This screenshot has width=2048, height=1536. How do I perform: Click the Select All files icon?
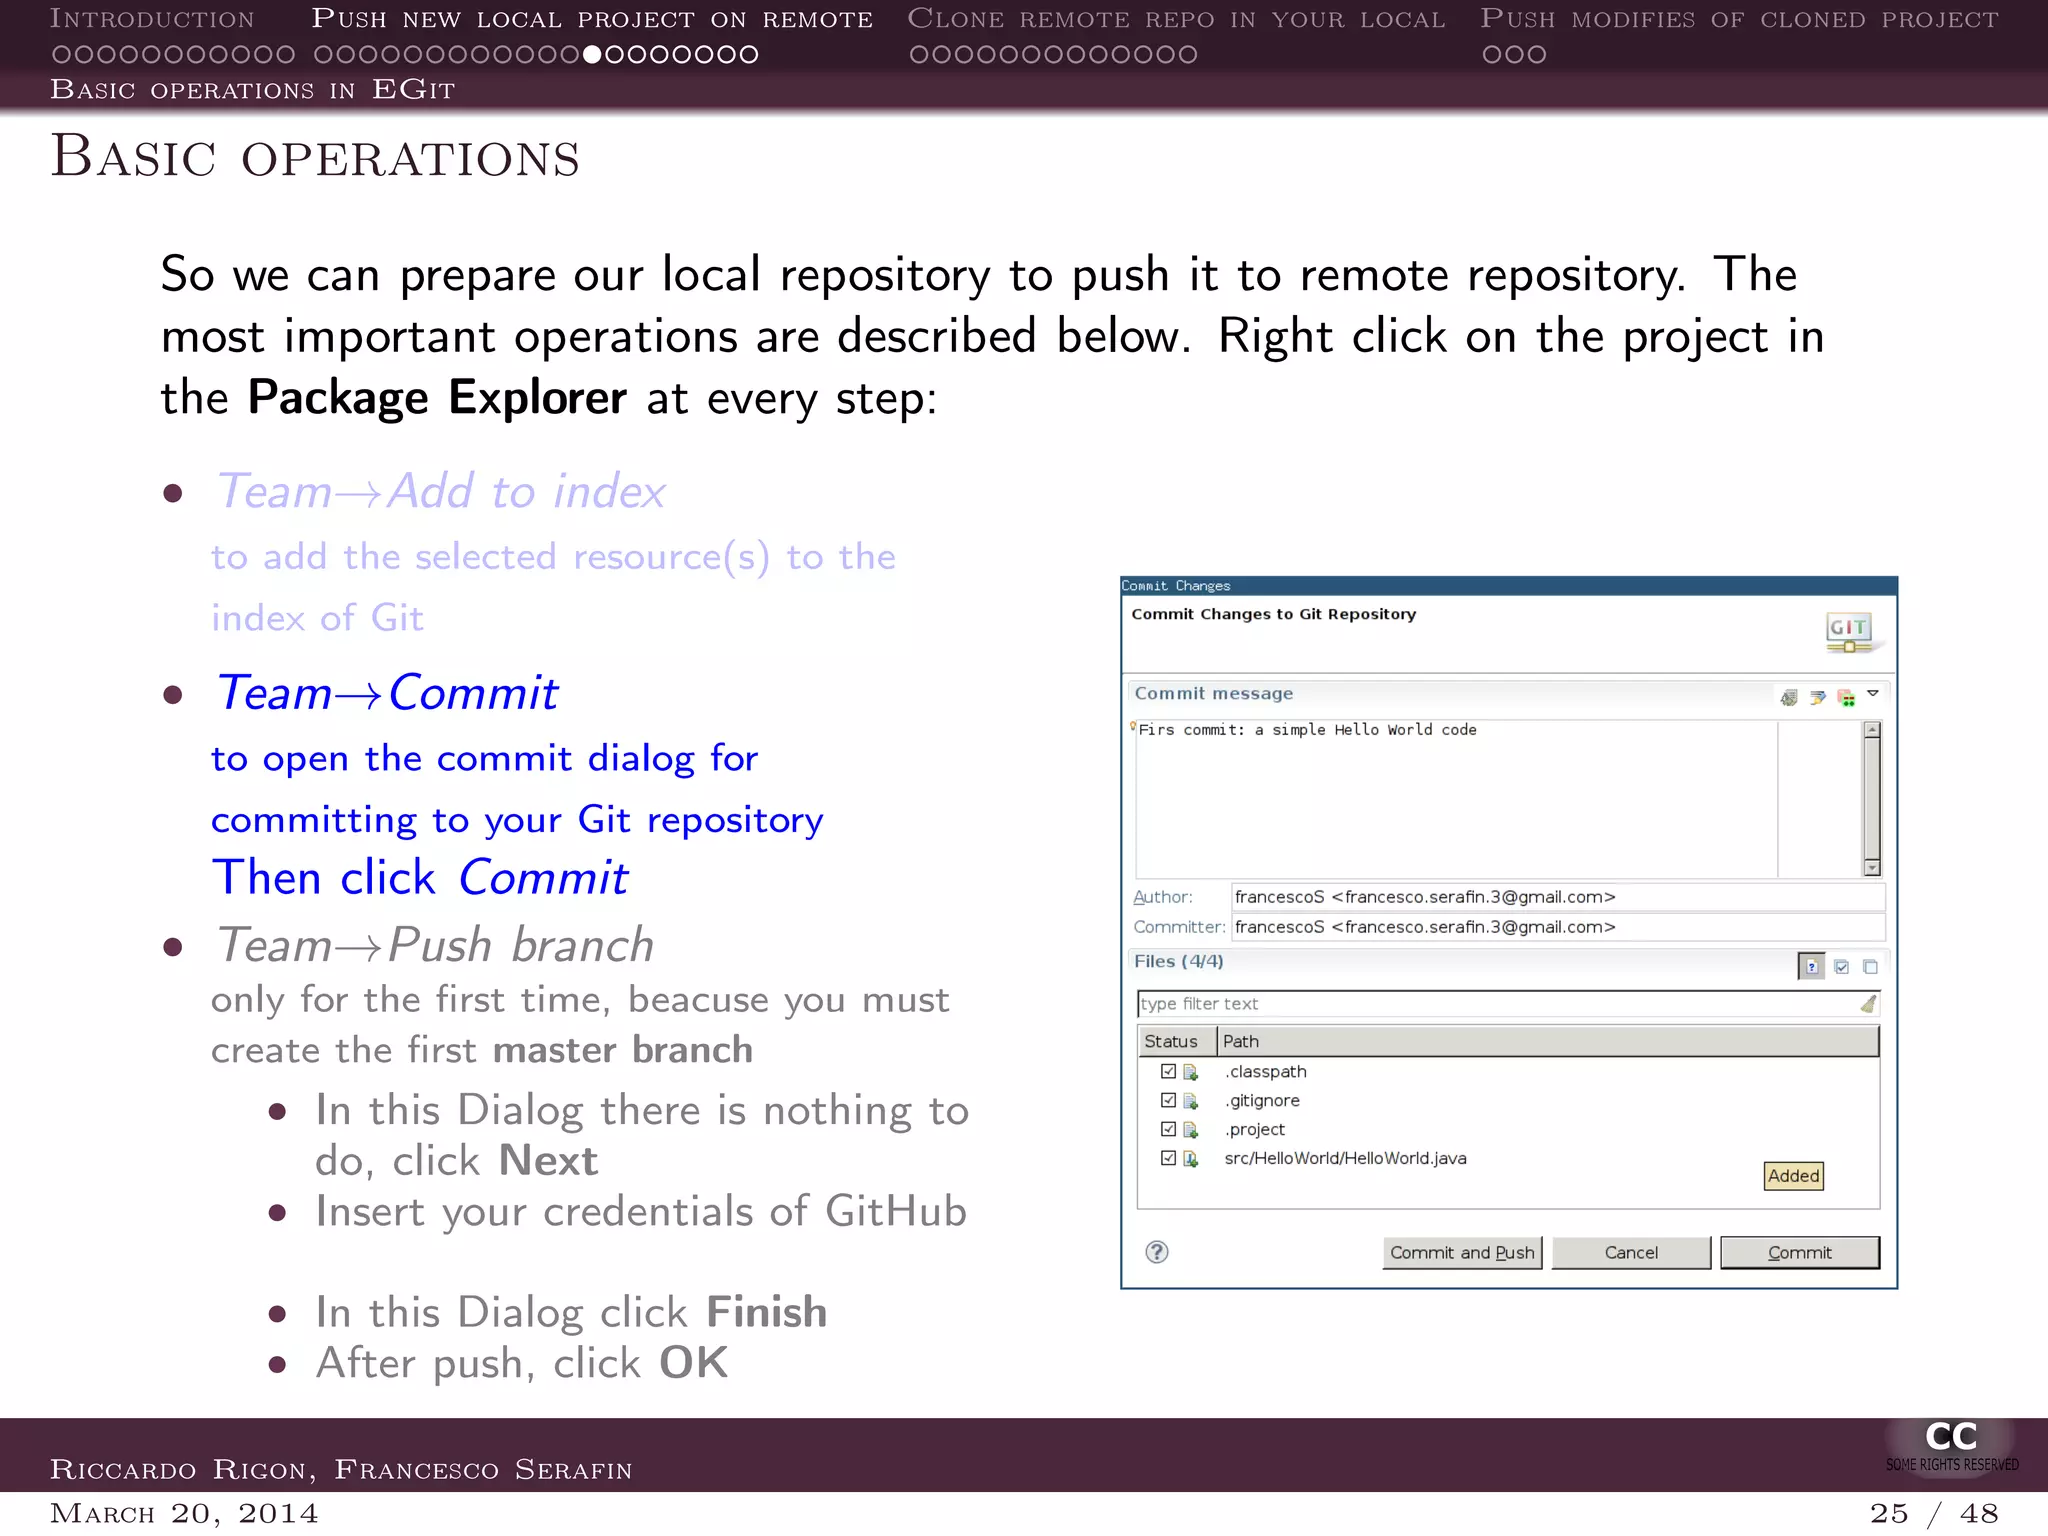click(x=1842, y=966)
